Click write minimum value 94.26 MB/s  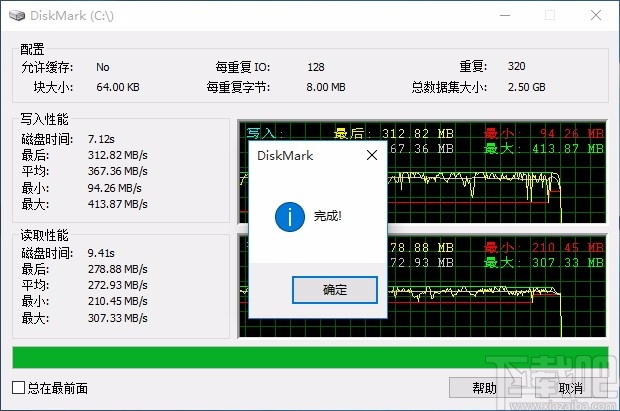click(115, 188)
